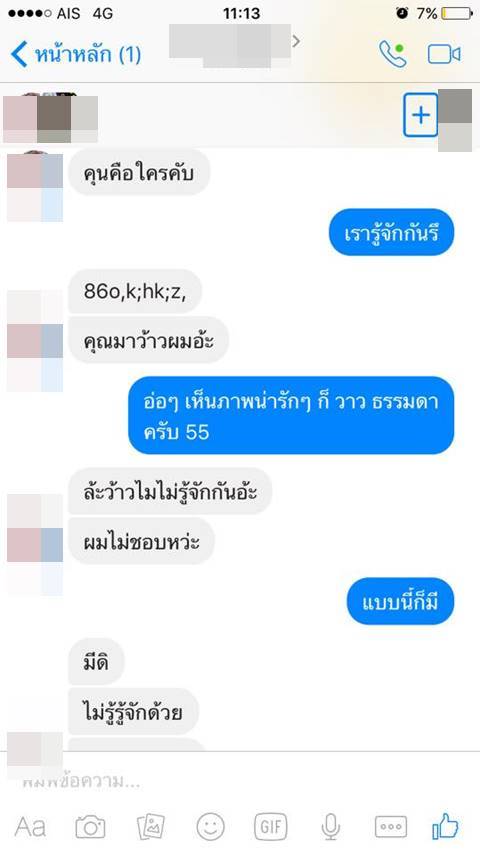Go back to หน้าหลัก (1)
This screenshot has width=480, height=855.
76,55
